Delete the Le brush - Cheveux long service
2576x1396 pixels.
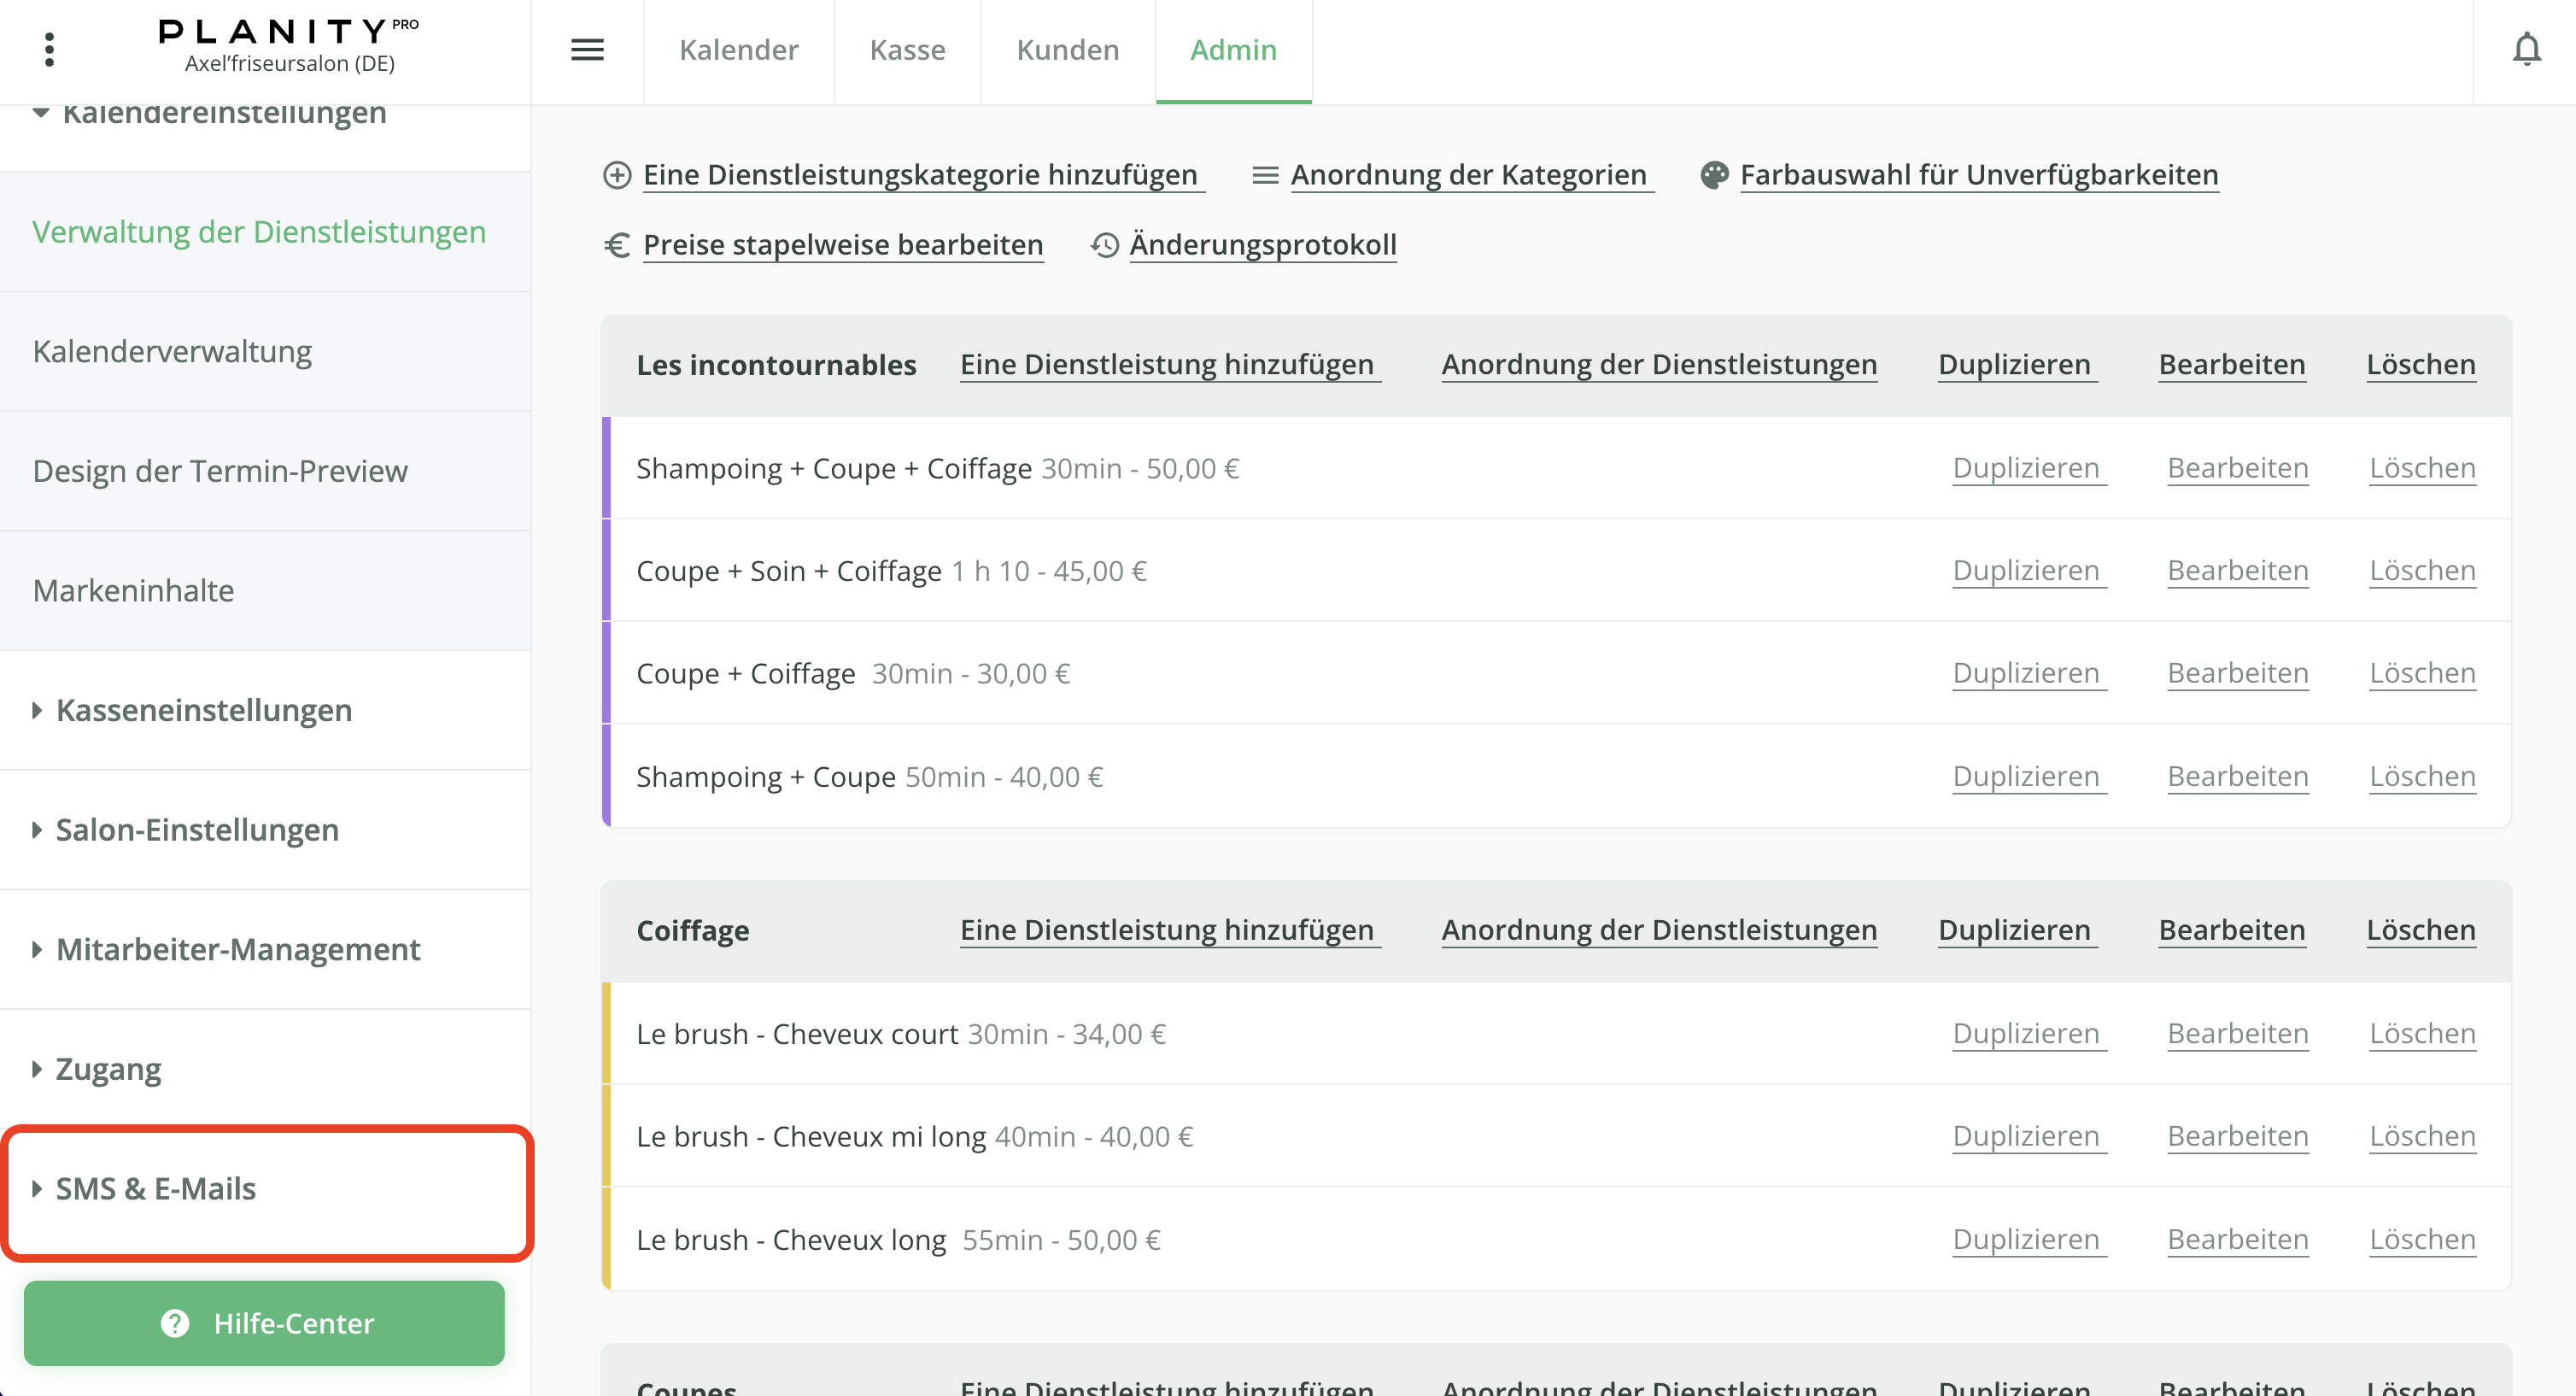tap(2422, 1239)
